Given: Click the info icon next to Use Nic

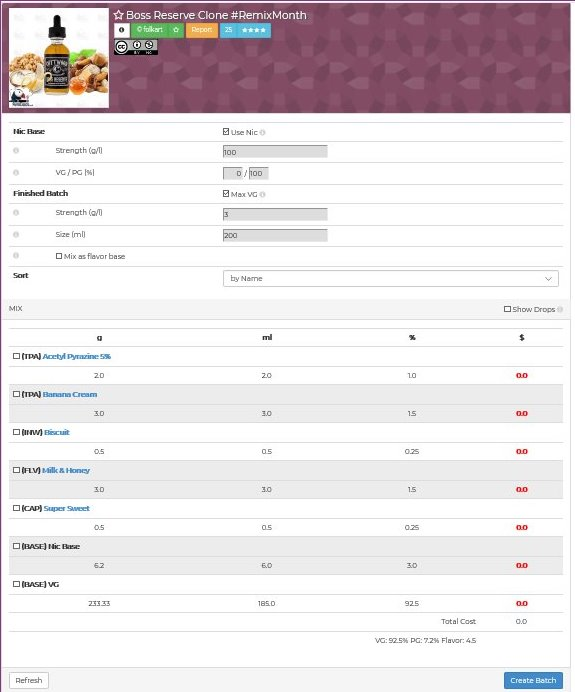Looking at the screenshot, I should 263,132.
